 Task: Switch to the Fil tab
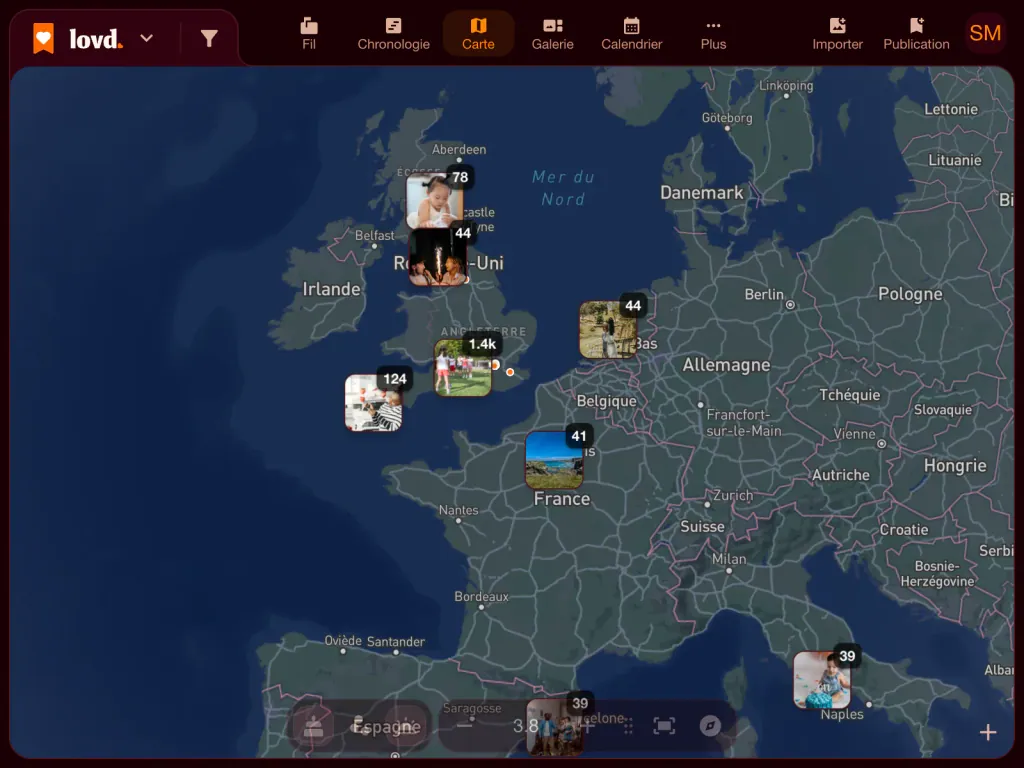pyautogui.click(x=309, y=34)
